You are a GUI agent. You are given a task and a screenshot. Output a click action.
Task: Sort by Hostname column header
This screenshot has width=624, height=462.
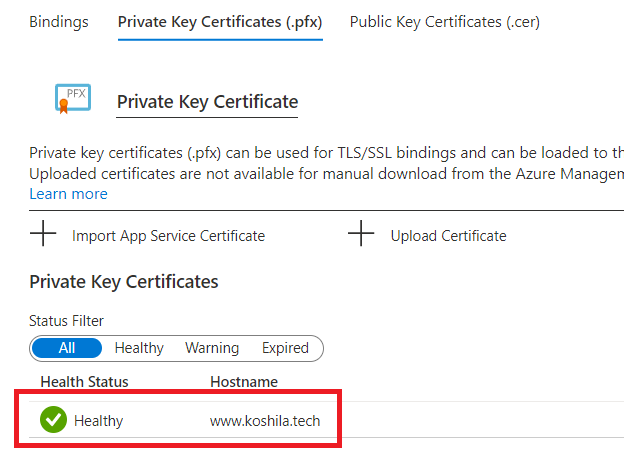click(244, 382)
